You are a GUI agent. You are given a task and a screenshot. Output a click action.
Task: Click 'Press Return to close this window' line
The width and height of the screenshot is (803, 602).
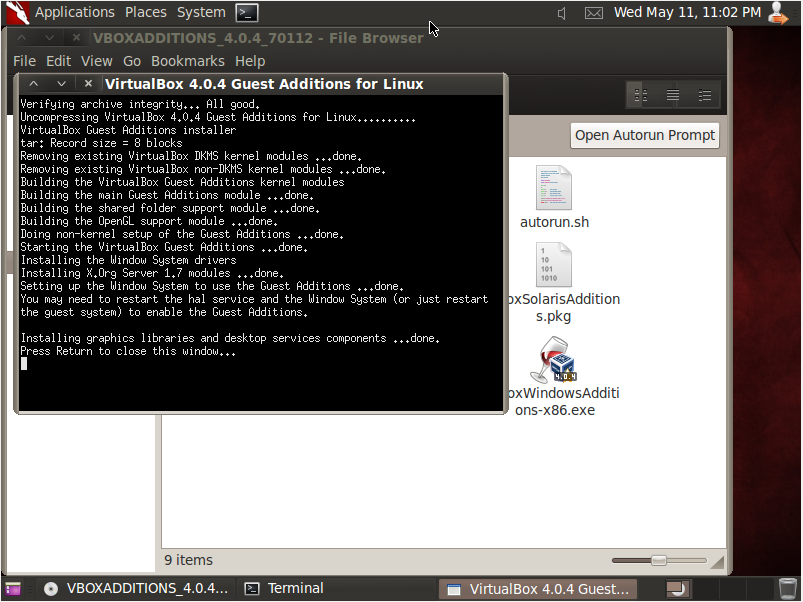click(128, 351)
